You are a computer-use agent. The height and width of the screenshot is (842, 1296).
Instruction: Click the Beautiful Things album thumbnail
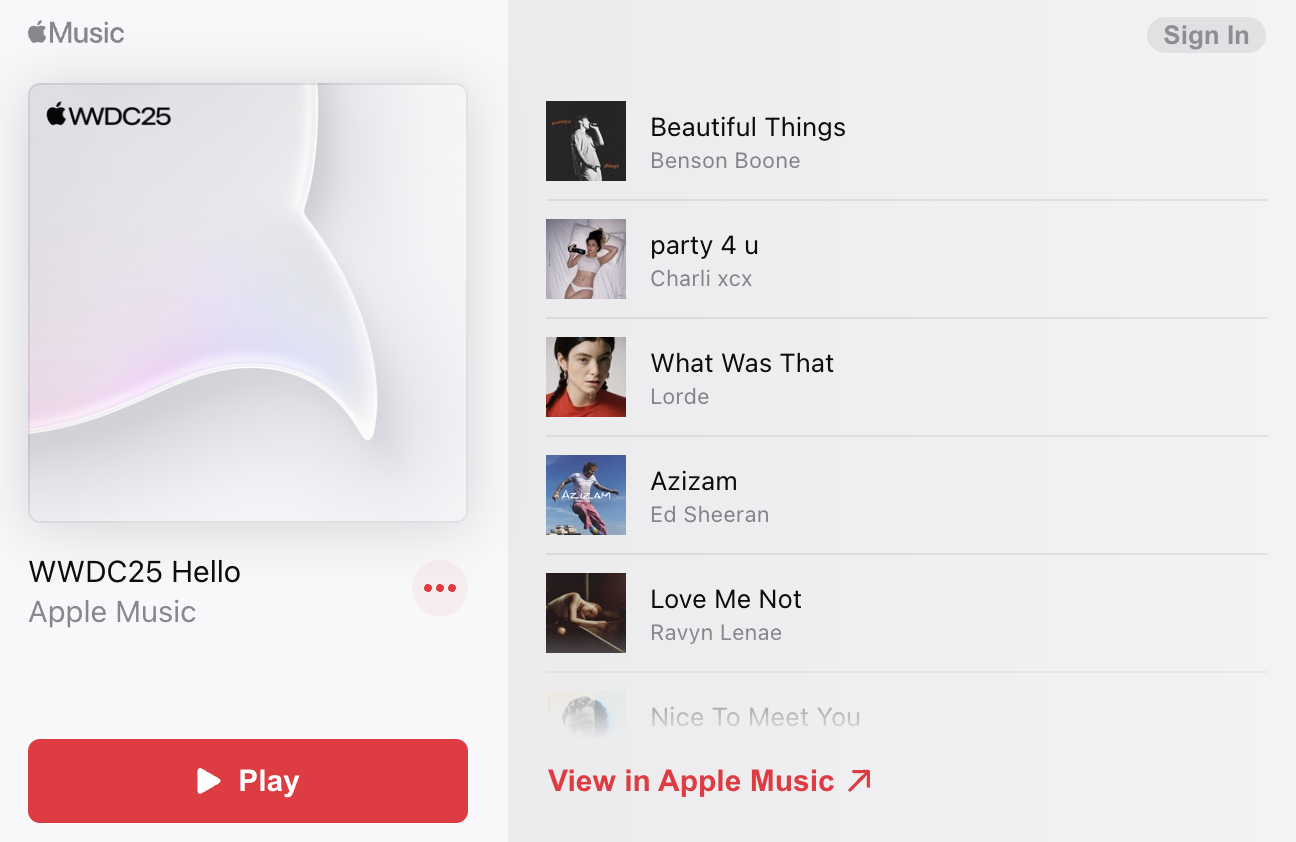coord(586,141)
